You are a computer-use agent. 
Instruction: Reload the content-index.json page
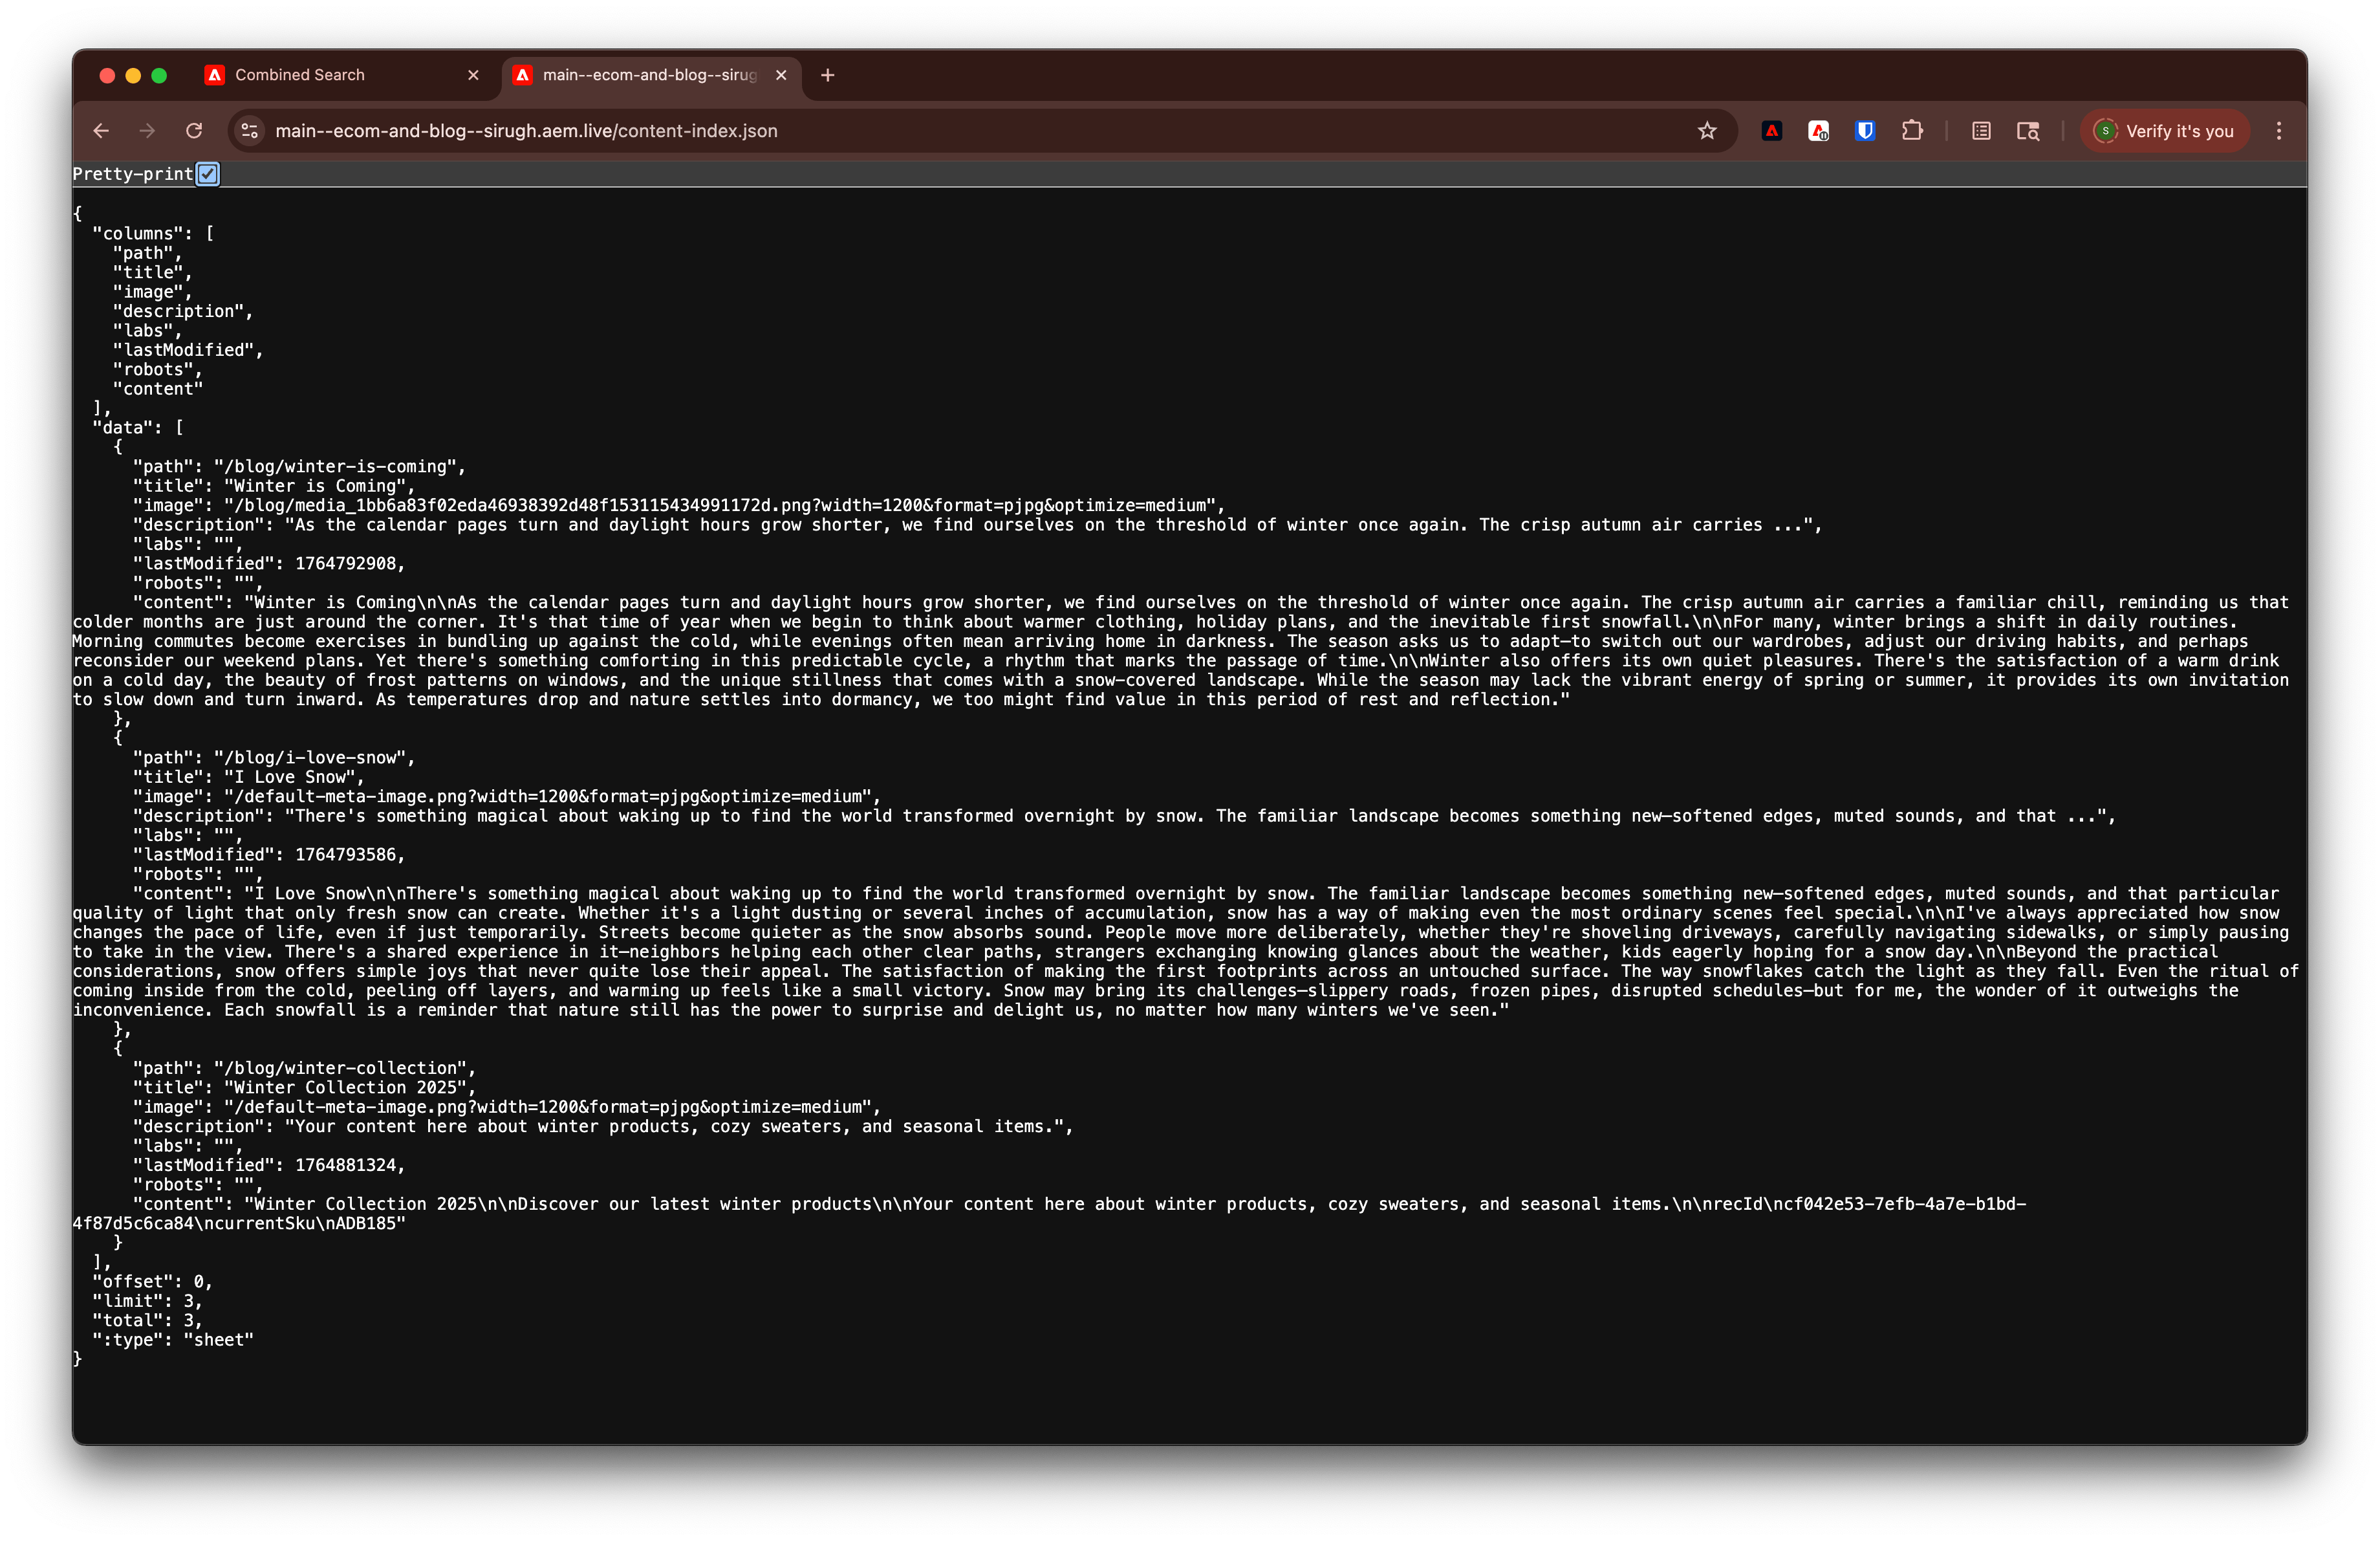[194, 131]
